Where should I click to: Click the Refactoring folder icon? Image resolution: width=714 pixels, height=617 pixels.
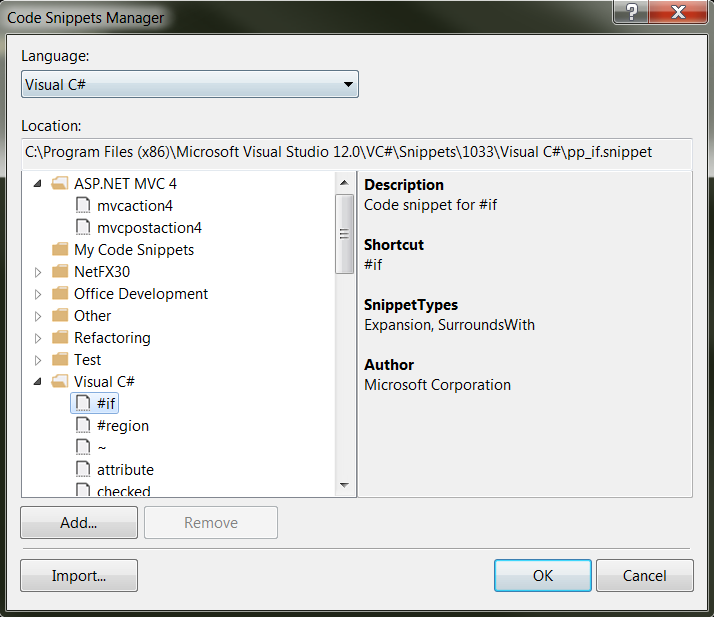click(60, 337)
